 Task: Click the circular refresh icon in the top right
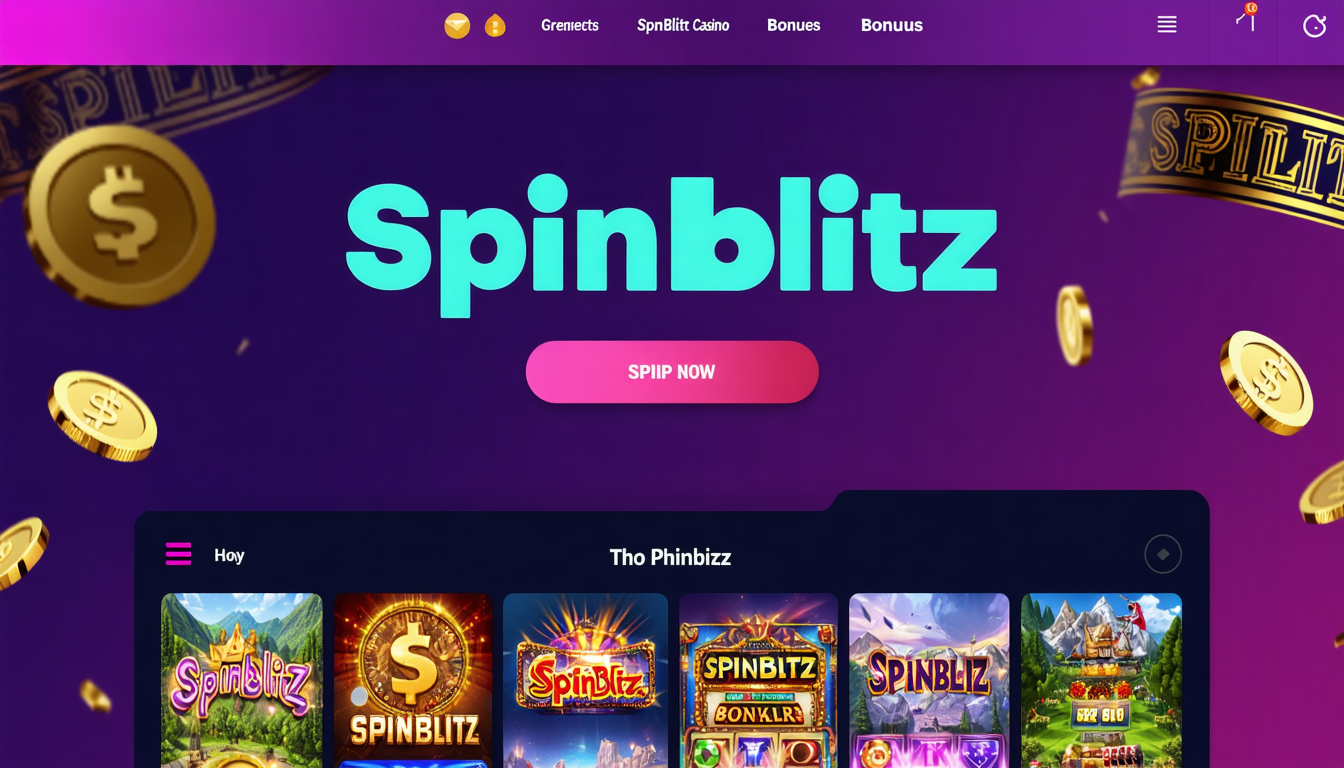(1315, 26)
